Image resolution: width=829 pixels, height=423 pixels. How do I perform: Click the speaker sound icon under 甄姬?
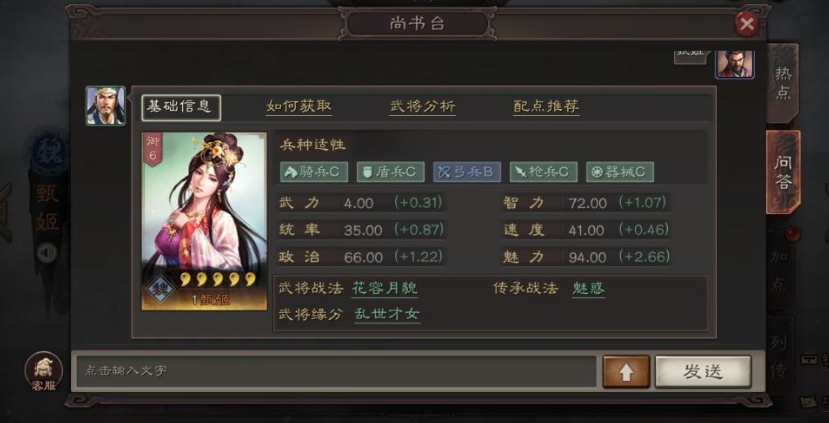47,253
